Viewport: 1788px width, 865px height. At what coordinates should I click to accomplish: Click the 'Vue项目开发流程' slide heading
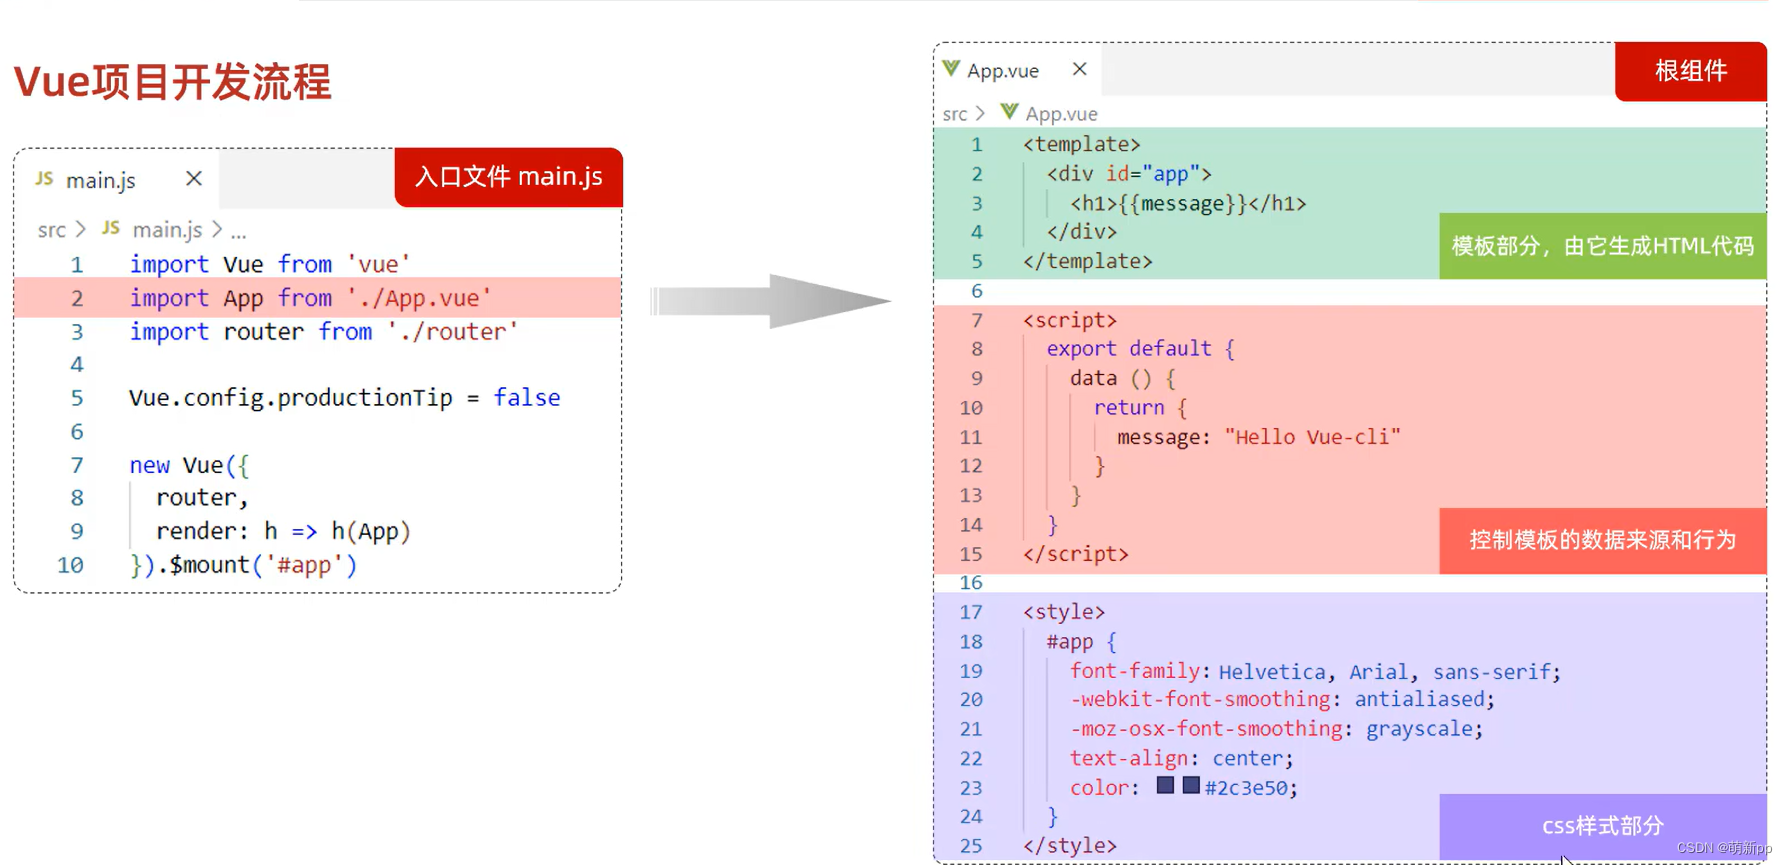point(172,82)
